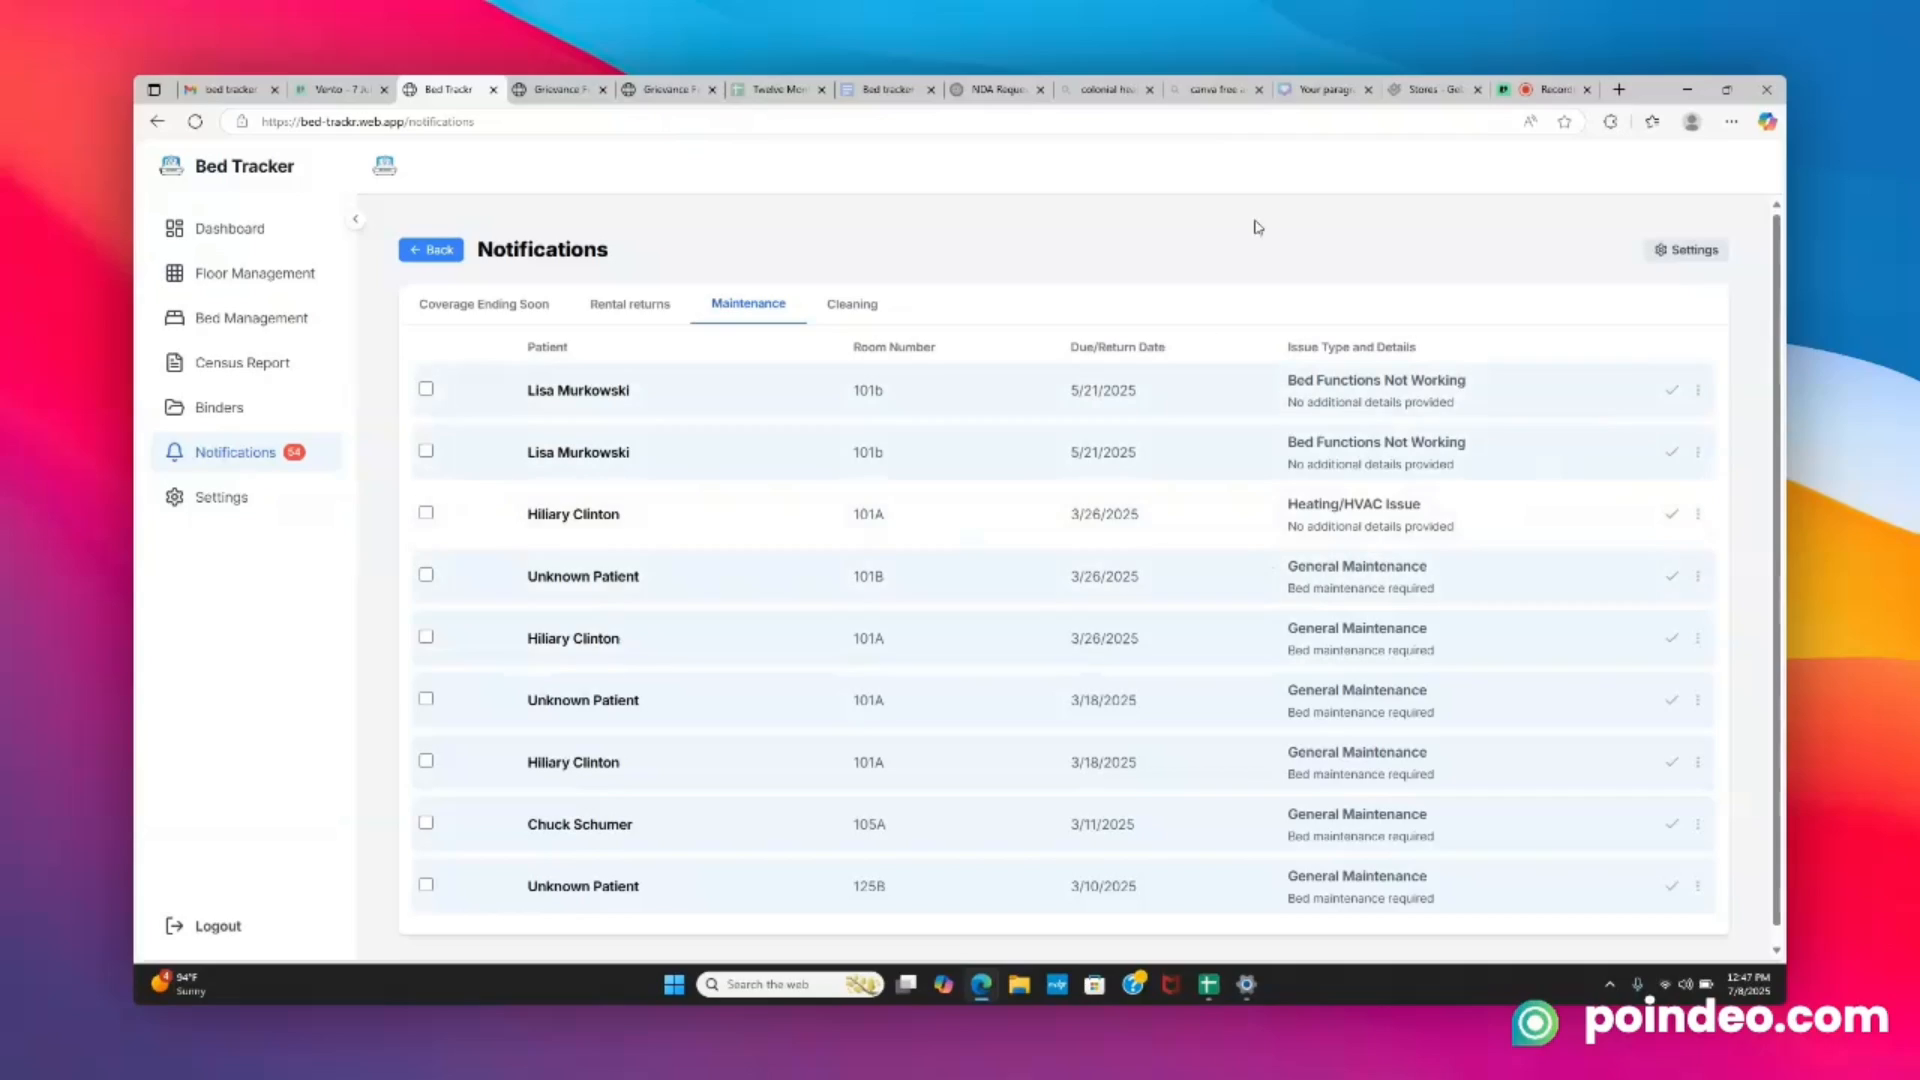Check the checkbox for Hiliary Clinton's Heating/HVAC issue
This screenshot has width=1920, height=1080.
(426, 512)
